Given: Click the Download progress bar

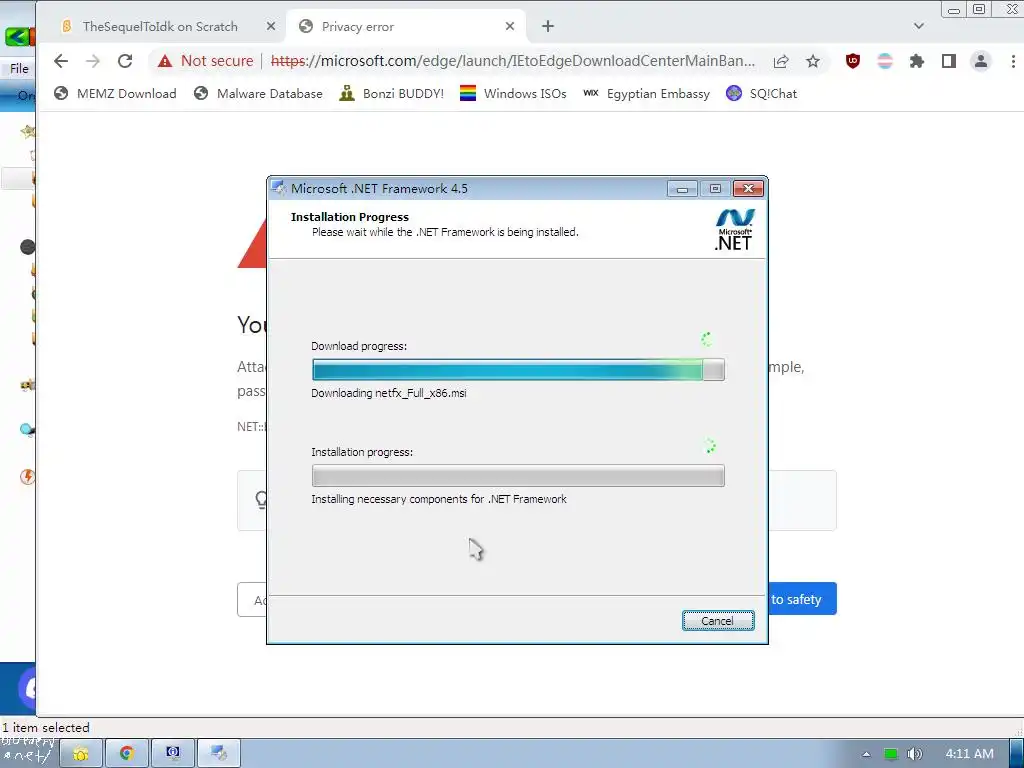Looking at the screenshot, I should coord(518,370).
